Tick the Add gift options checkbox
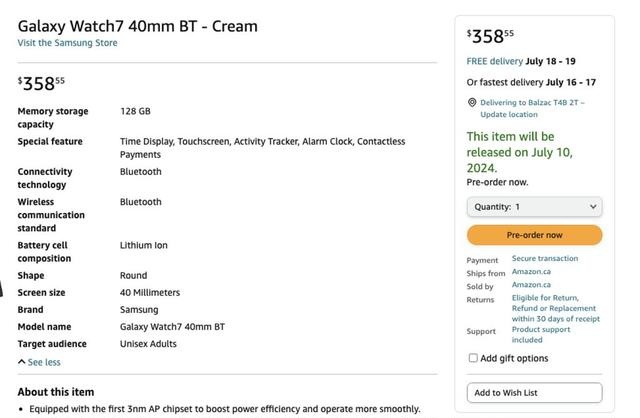 (x=473, y=358)
